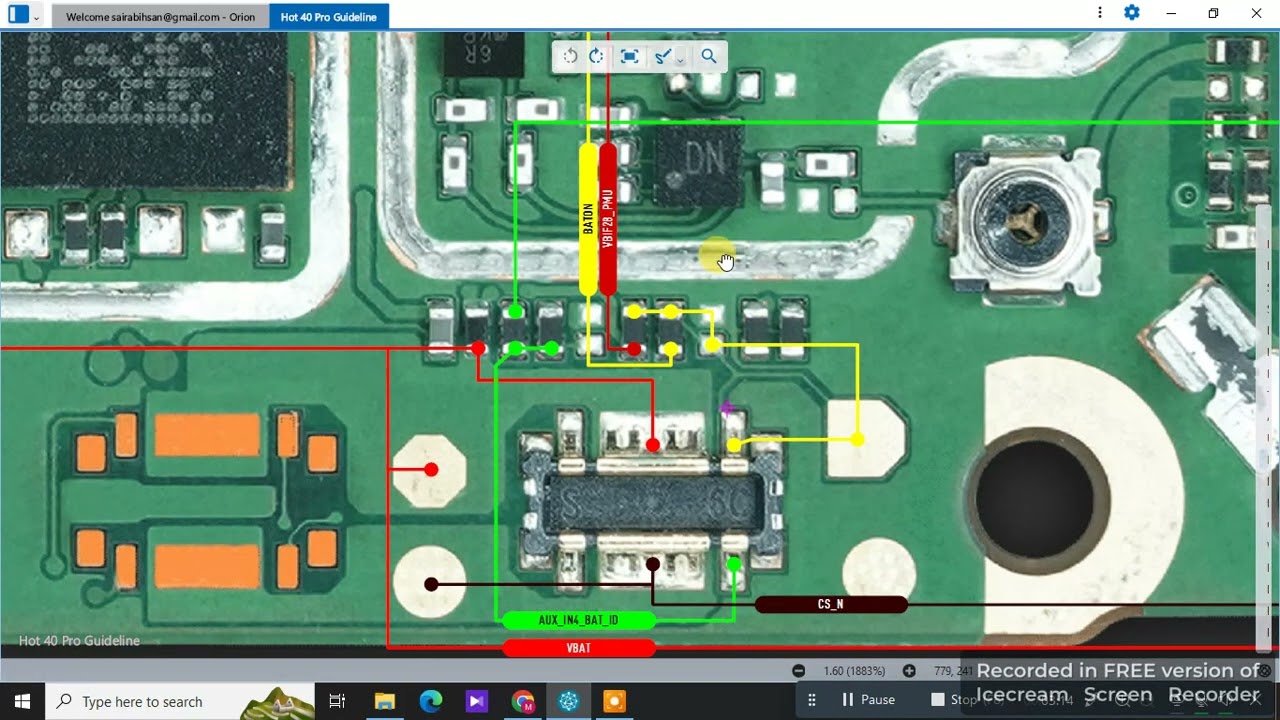Grab the recorder toolbar drag handle
Viewport: 1280px width, 720px height.
coord(812,699)
